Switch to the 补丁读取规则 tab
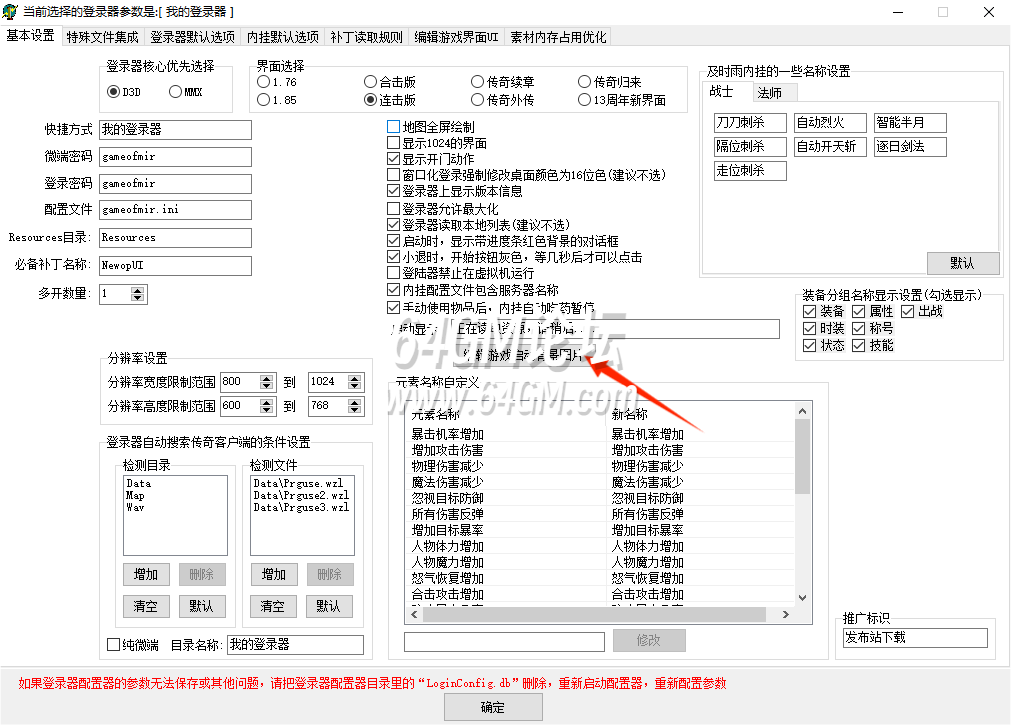This screenshot has height=725, width=1011. [366, 37]
